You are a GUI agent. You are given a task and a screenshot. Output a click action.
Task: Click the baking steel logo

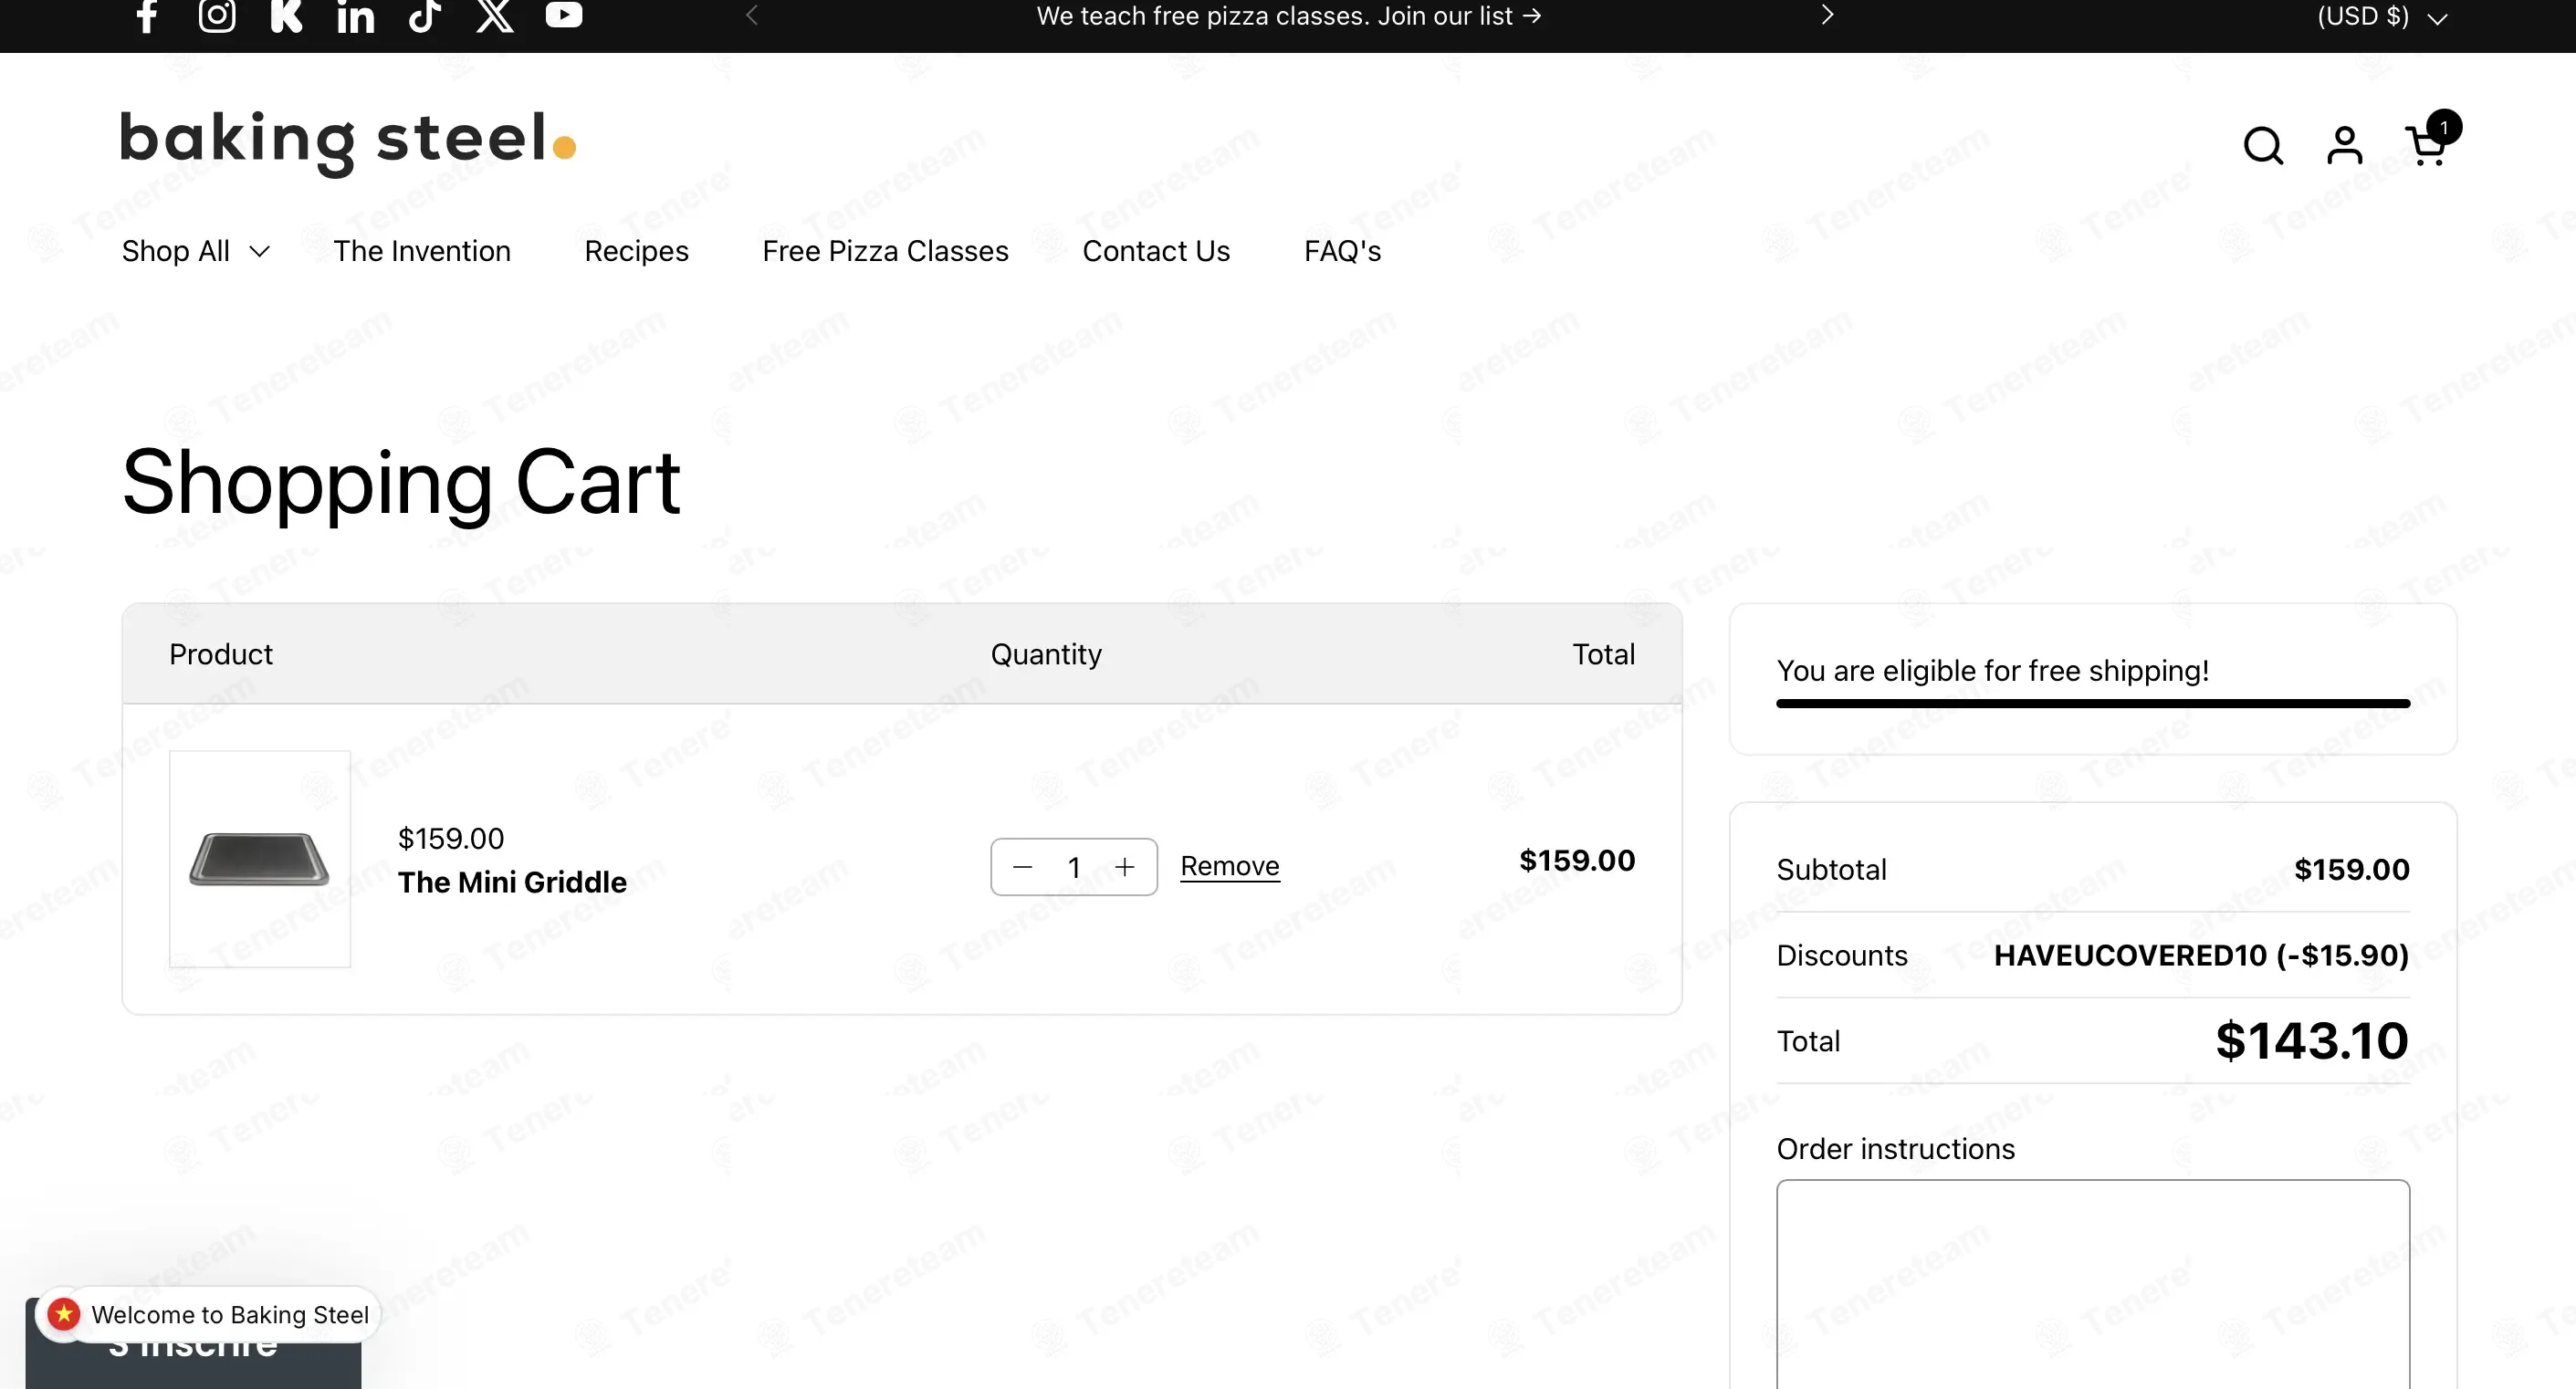[348, 143]
